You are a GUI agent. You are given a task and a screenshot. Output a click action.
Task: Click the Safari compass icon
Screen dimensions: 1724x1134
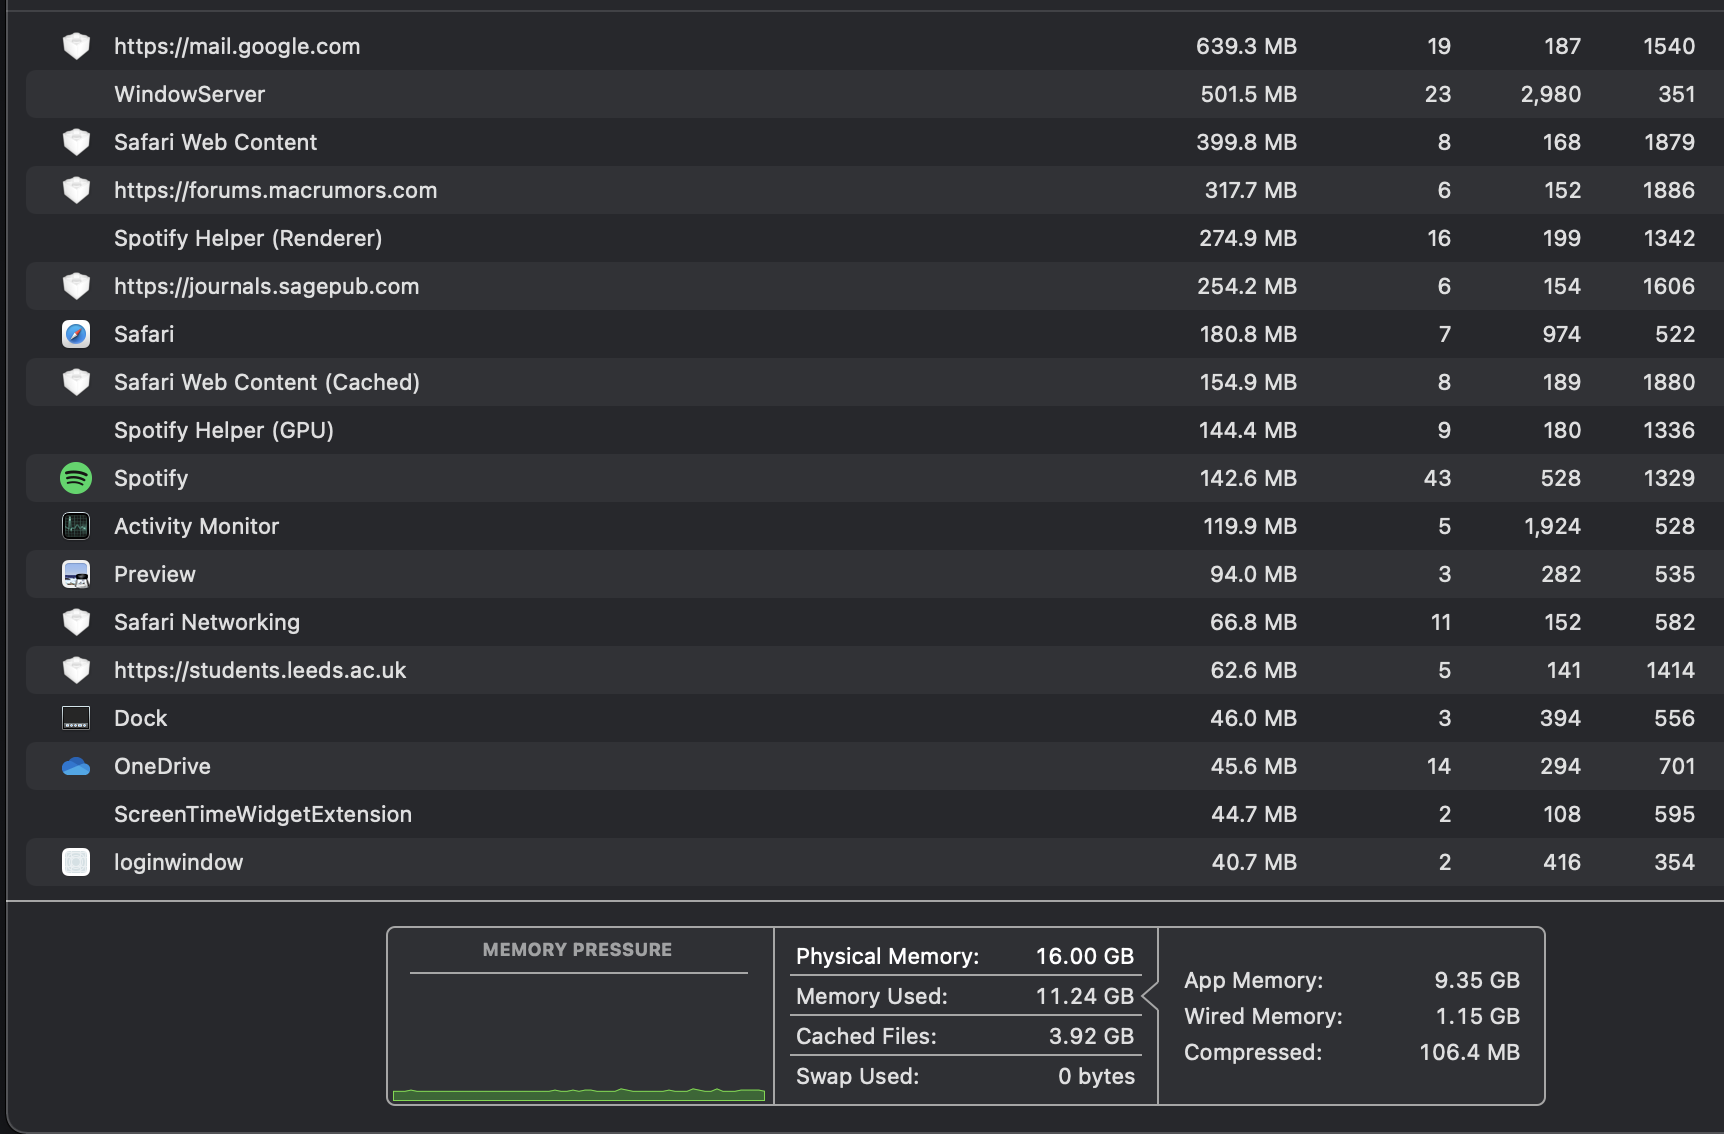tap(76, 334)
